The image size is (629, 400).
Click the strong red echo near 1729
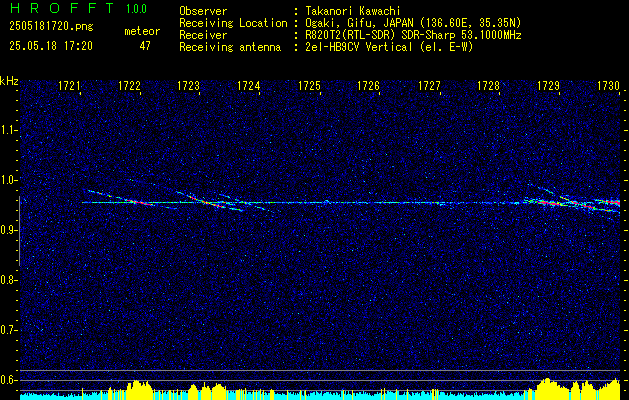[x=550, y=202]
